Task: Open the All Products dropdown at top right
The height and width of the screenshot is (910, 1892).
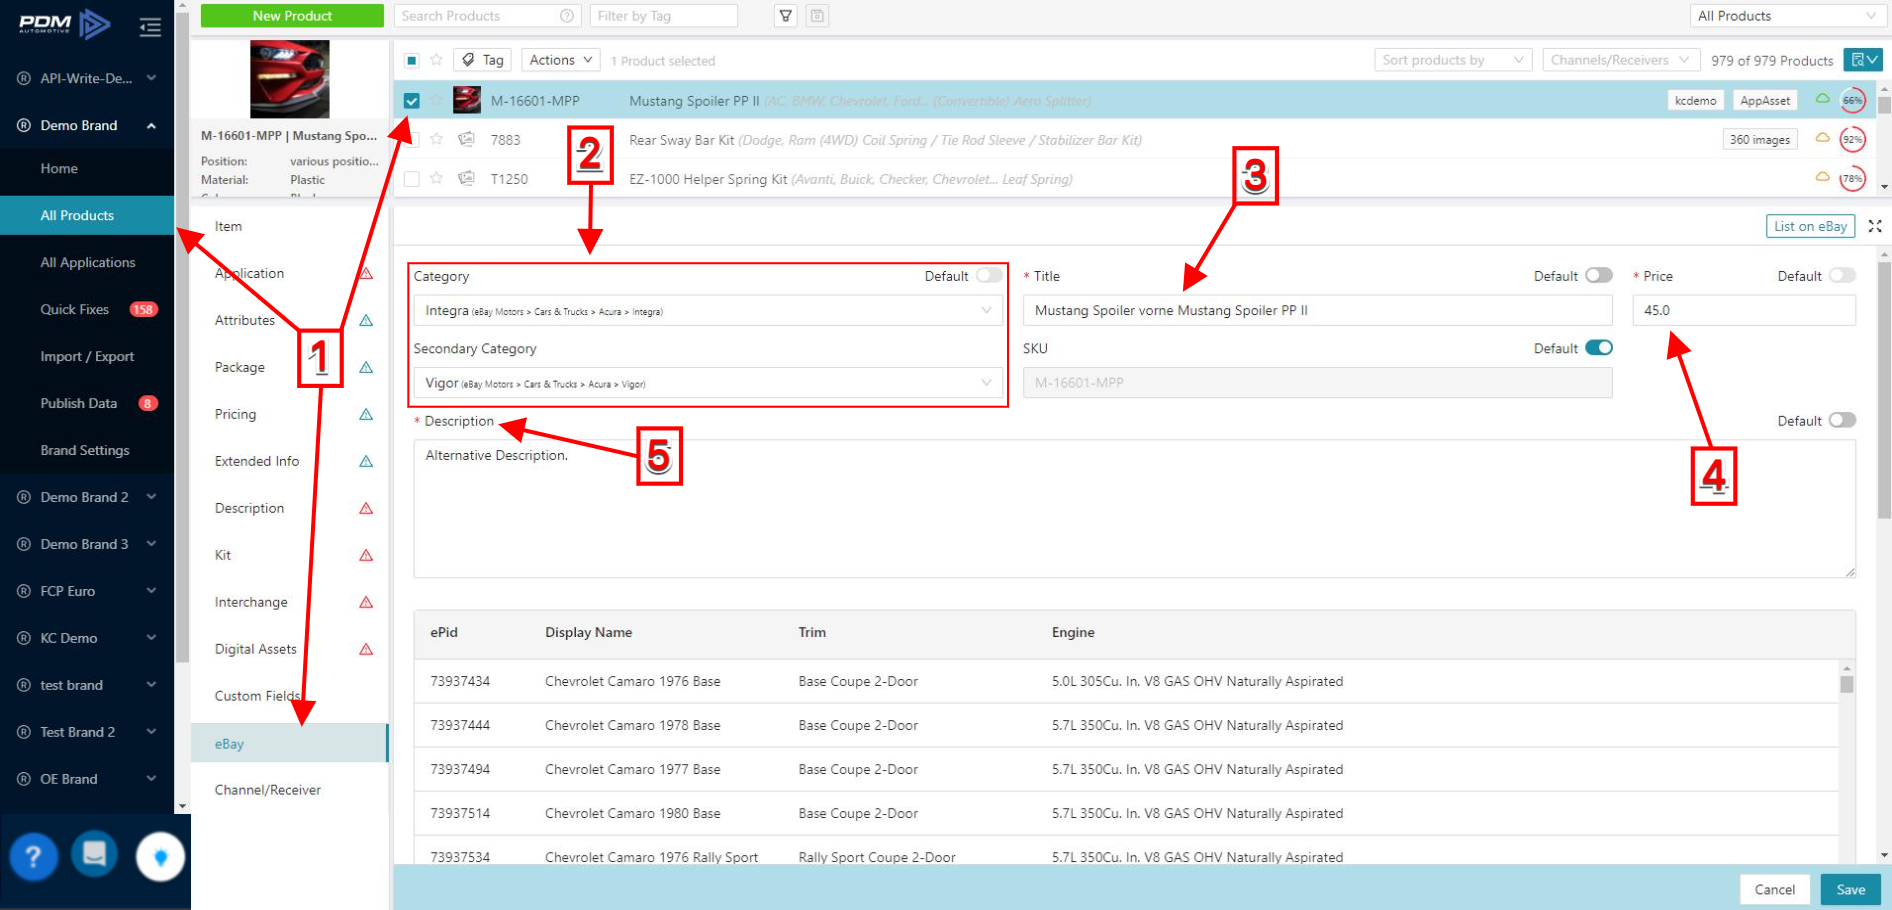Action: click(x=1787, y=16)
